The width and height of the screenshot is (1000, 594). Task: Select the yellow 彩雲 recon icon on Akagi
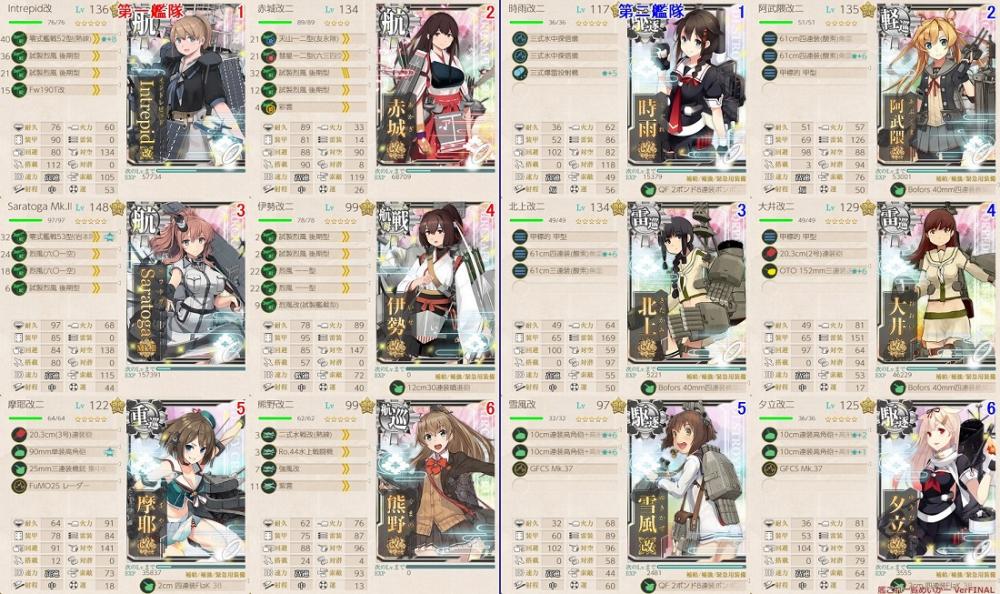[x=268, y=107]
